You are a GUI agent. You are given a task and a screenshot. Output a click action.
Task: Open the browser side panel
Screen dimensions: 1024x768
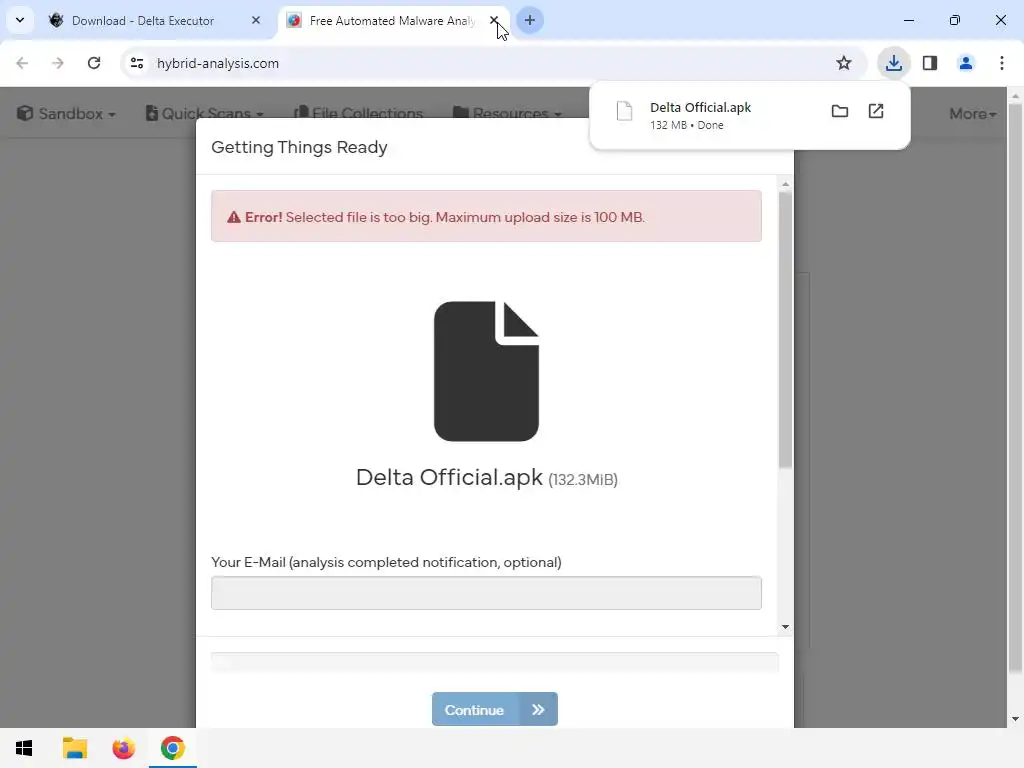[930, 63]
